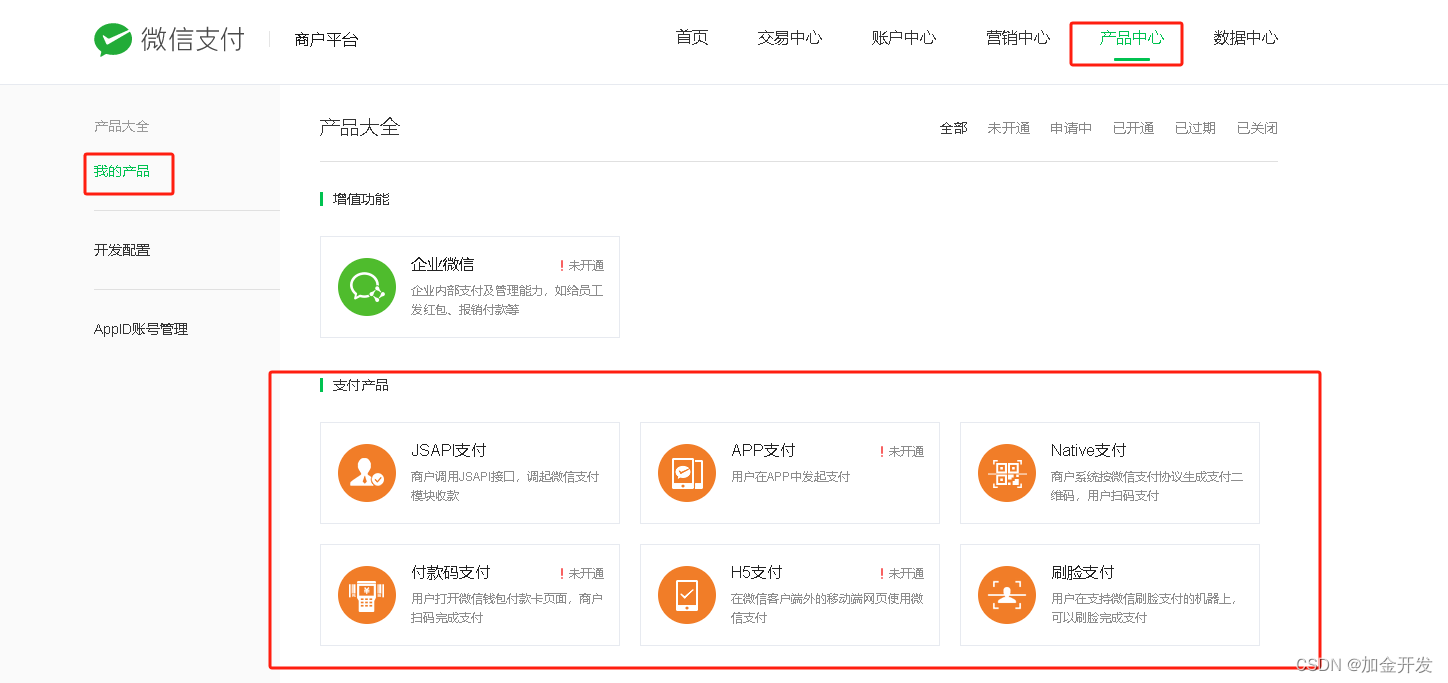1448x683 pixels.
Task: Click the 产品大全 sidebar heading
Action: 121,126
